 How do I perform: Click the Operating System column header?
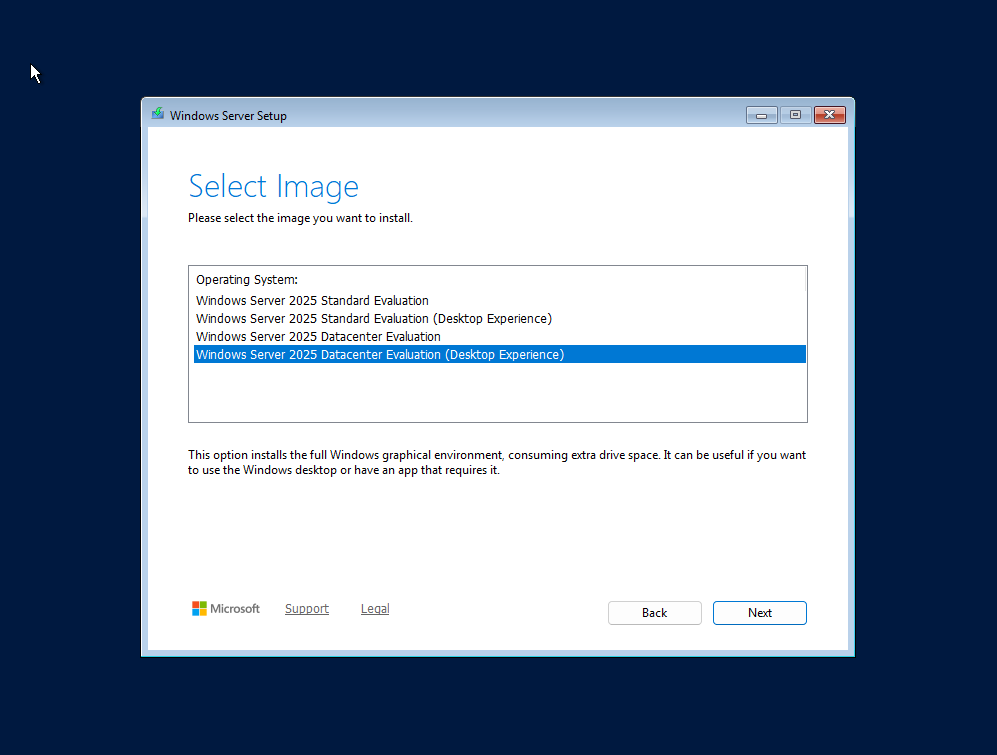[x=247, y=279]
